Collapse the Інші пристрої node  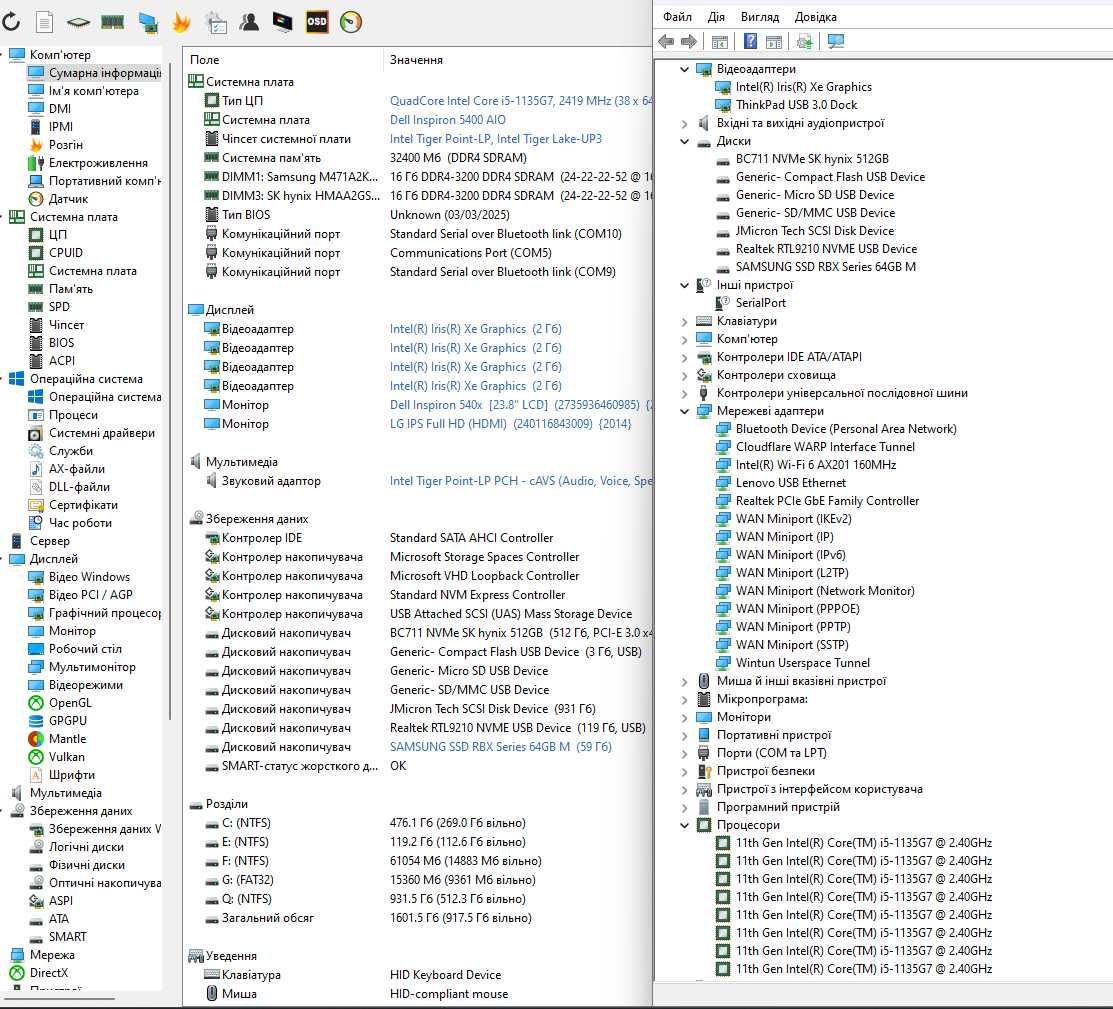click(684, 285)
